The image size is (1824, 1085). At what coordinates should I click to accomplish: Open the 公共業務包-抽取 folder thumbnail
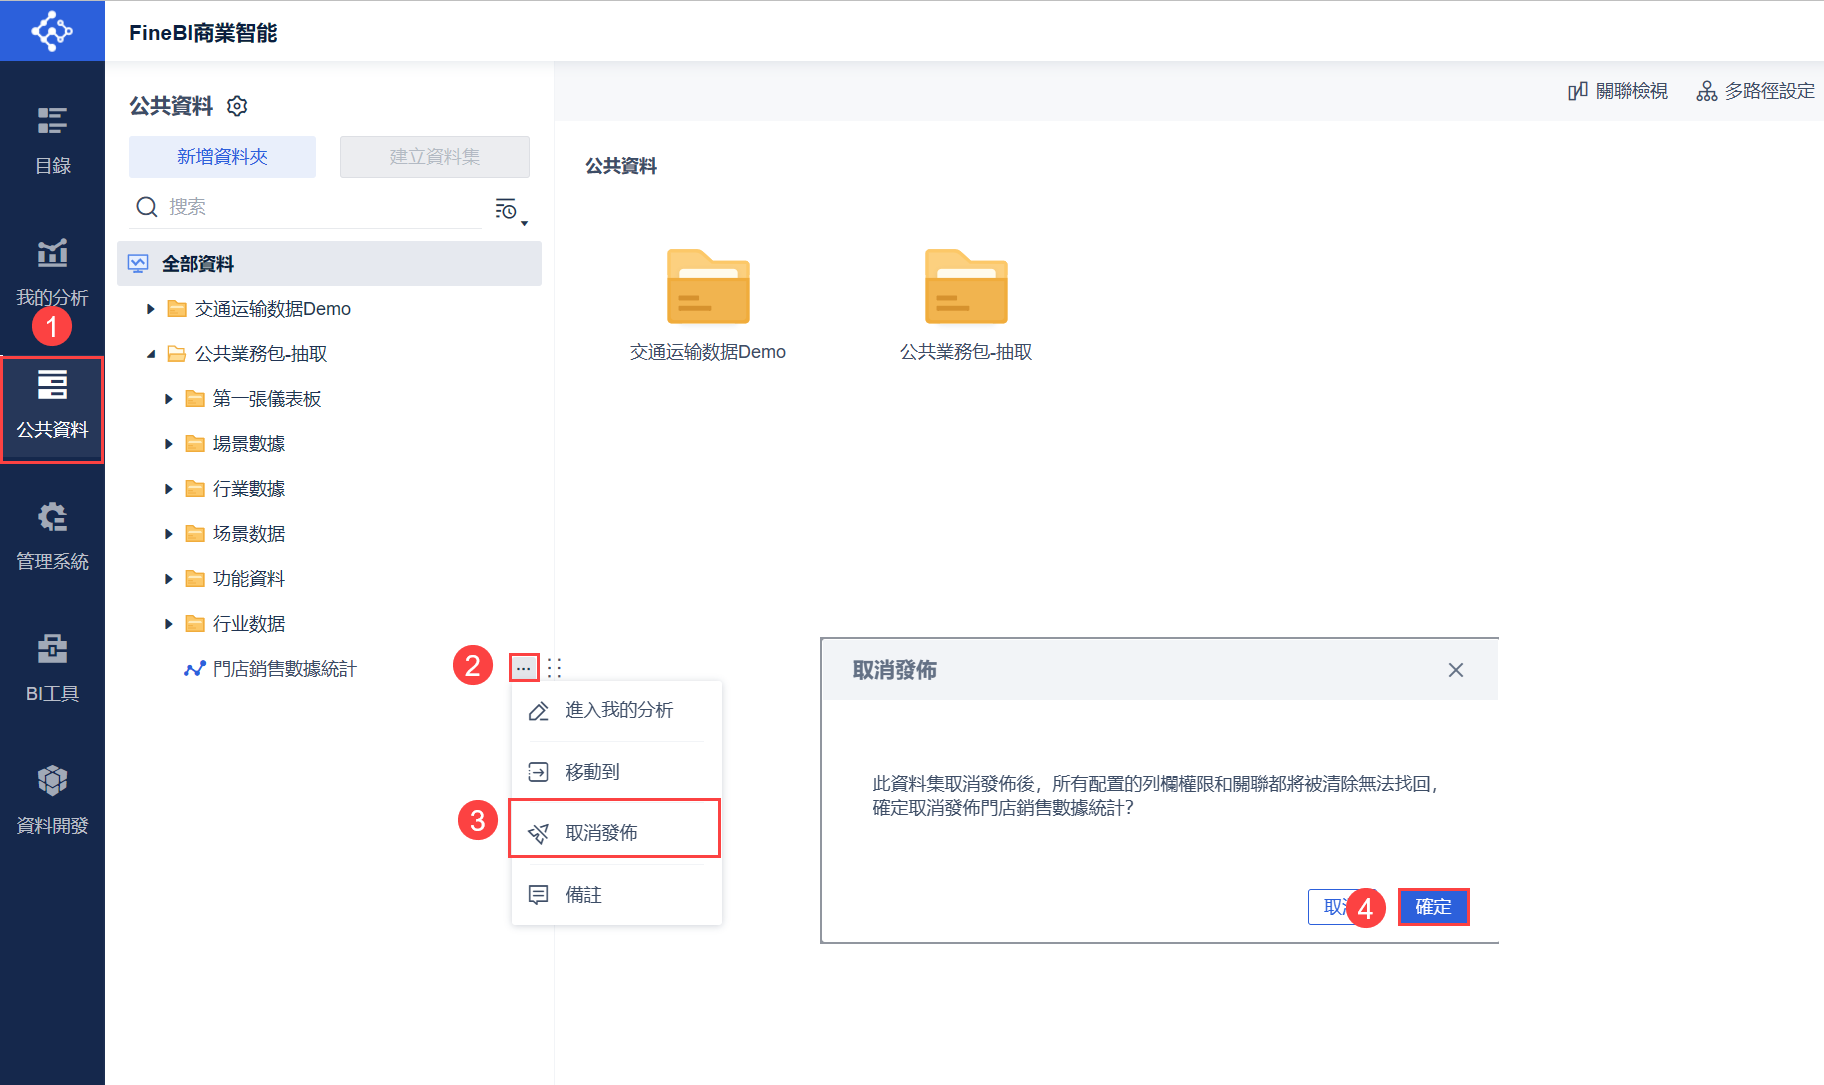[x=966, y=287]
